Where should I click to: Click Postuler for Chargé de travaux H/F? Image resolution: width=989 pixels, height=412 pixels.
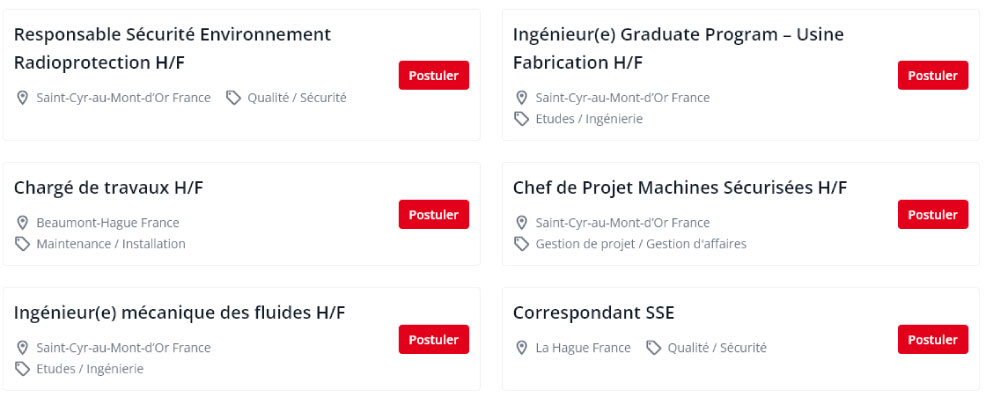click(434, 215)
